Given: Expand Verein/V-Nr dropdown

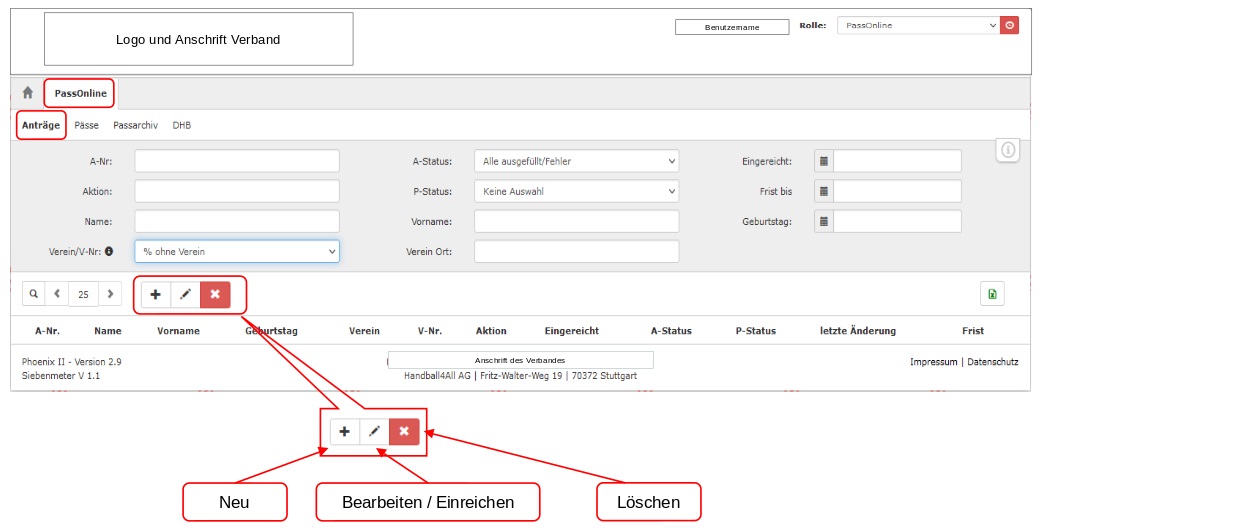Looking at the screenshot, I should pyautogui.click(x=237, y=251).
